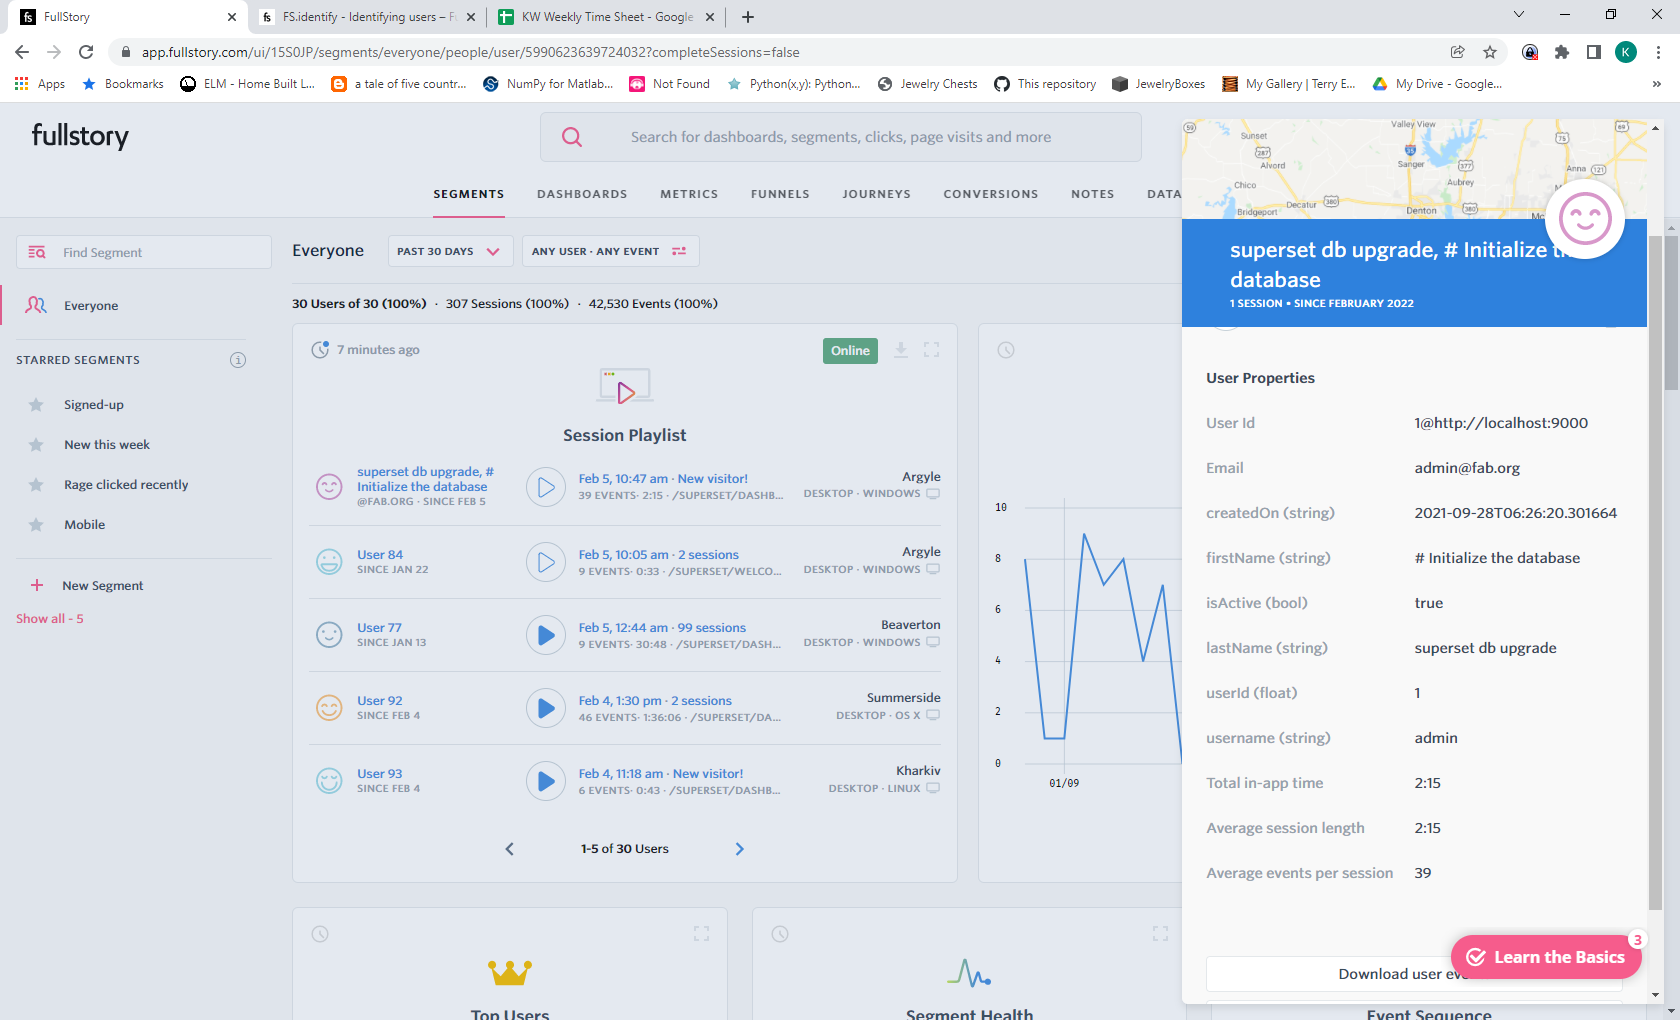Click Show all - 5 link
Image resolution: width=1680 pixels, height=1020 pixels.
coord(50,619)
